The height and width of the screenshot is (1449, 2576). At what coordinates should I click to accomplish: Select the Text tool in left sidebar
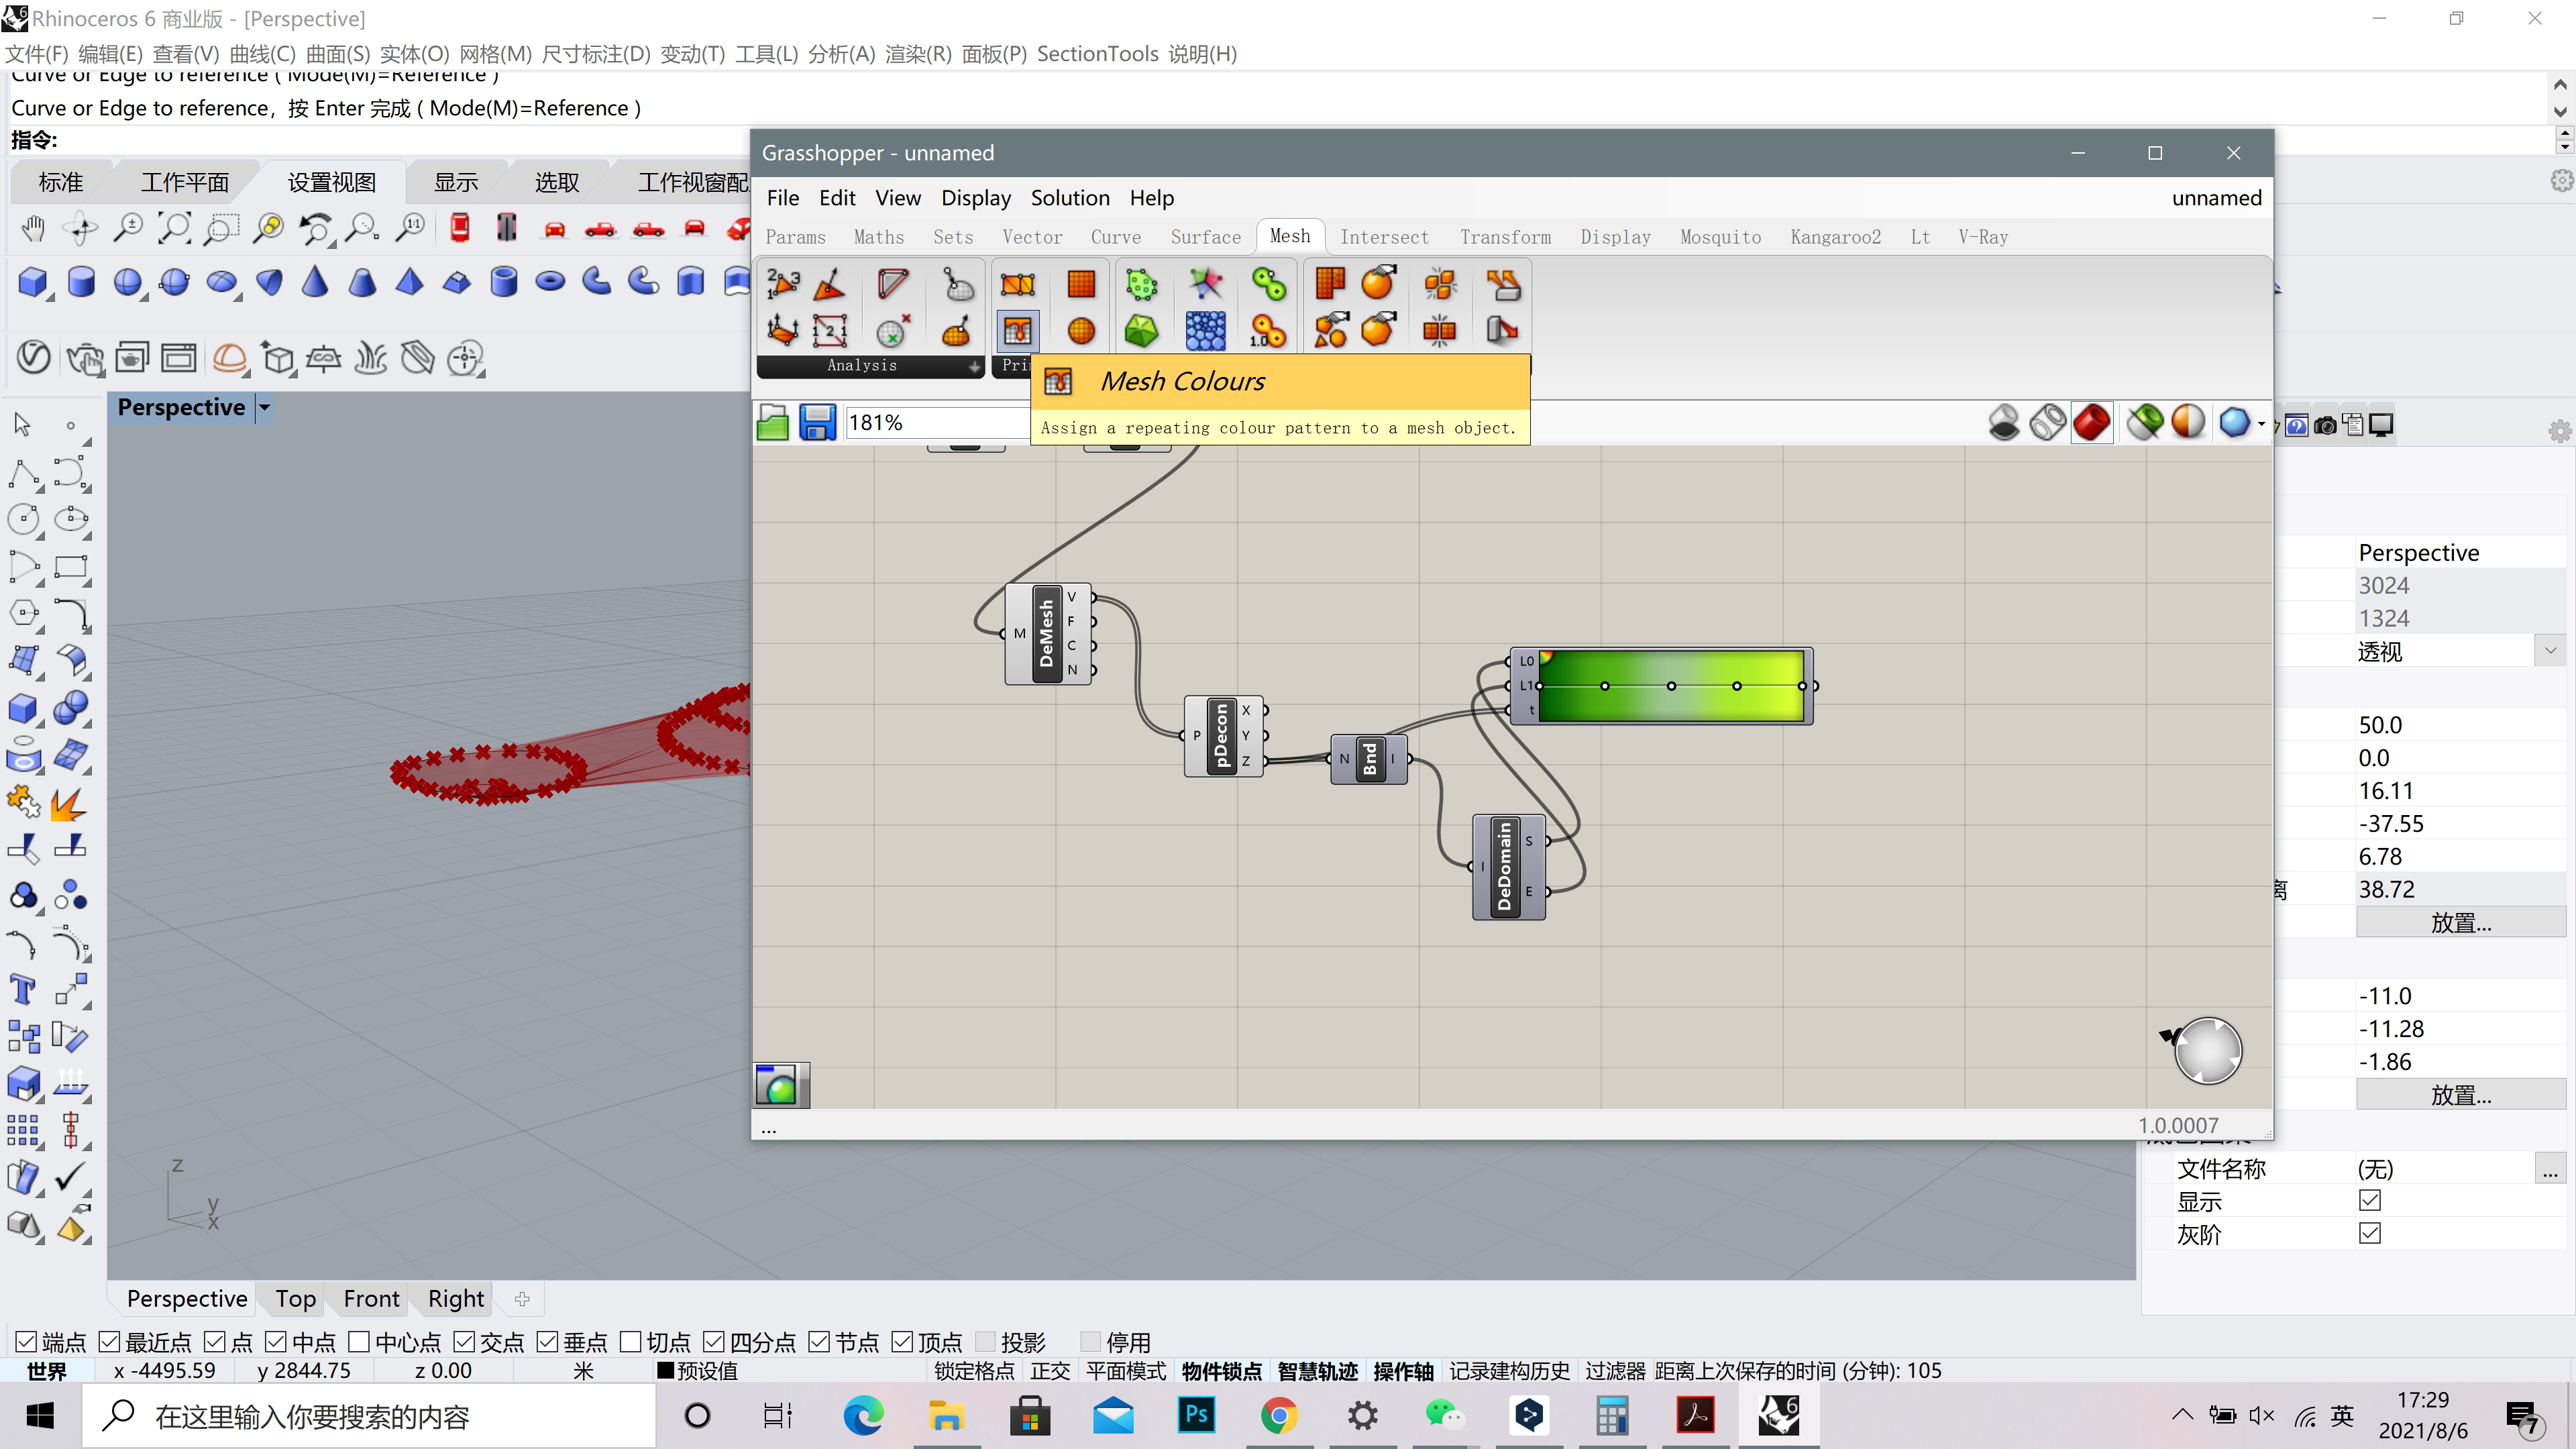tap(23, 990)
